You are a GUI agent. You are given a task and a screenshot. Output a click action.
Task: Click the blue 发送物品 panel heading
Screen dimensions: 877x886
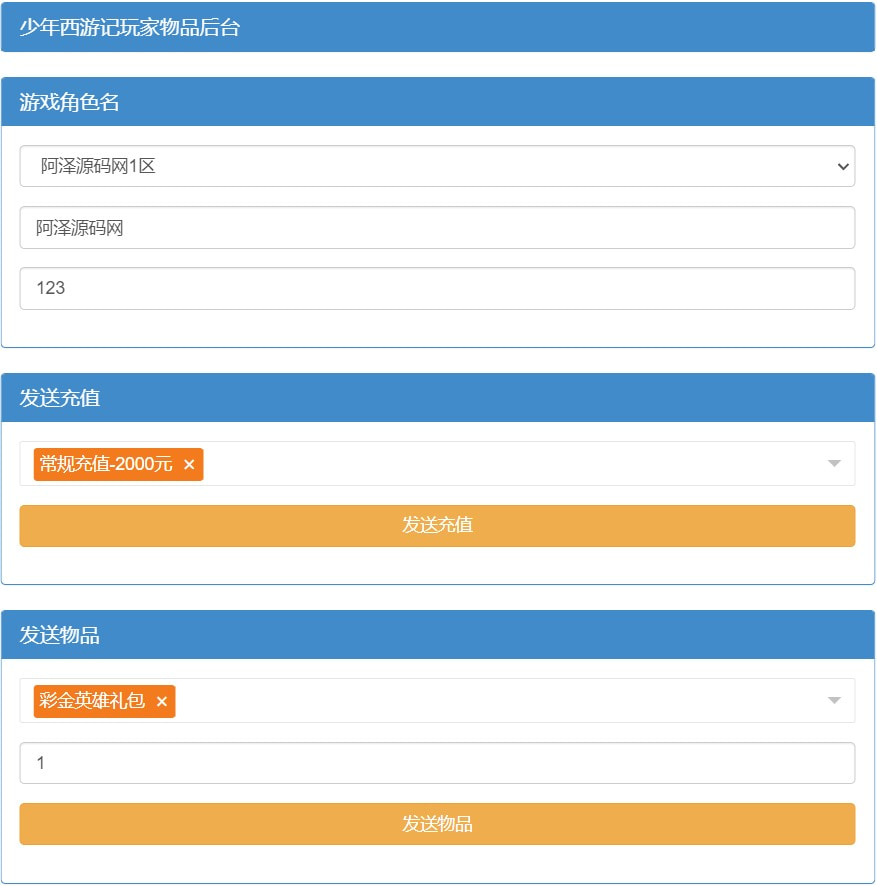pyautogui.click(x=437, y=635)
